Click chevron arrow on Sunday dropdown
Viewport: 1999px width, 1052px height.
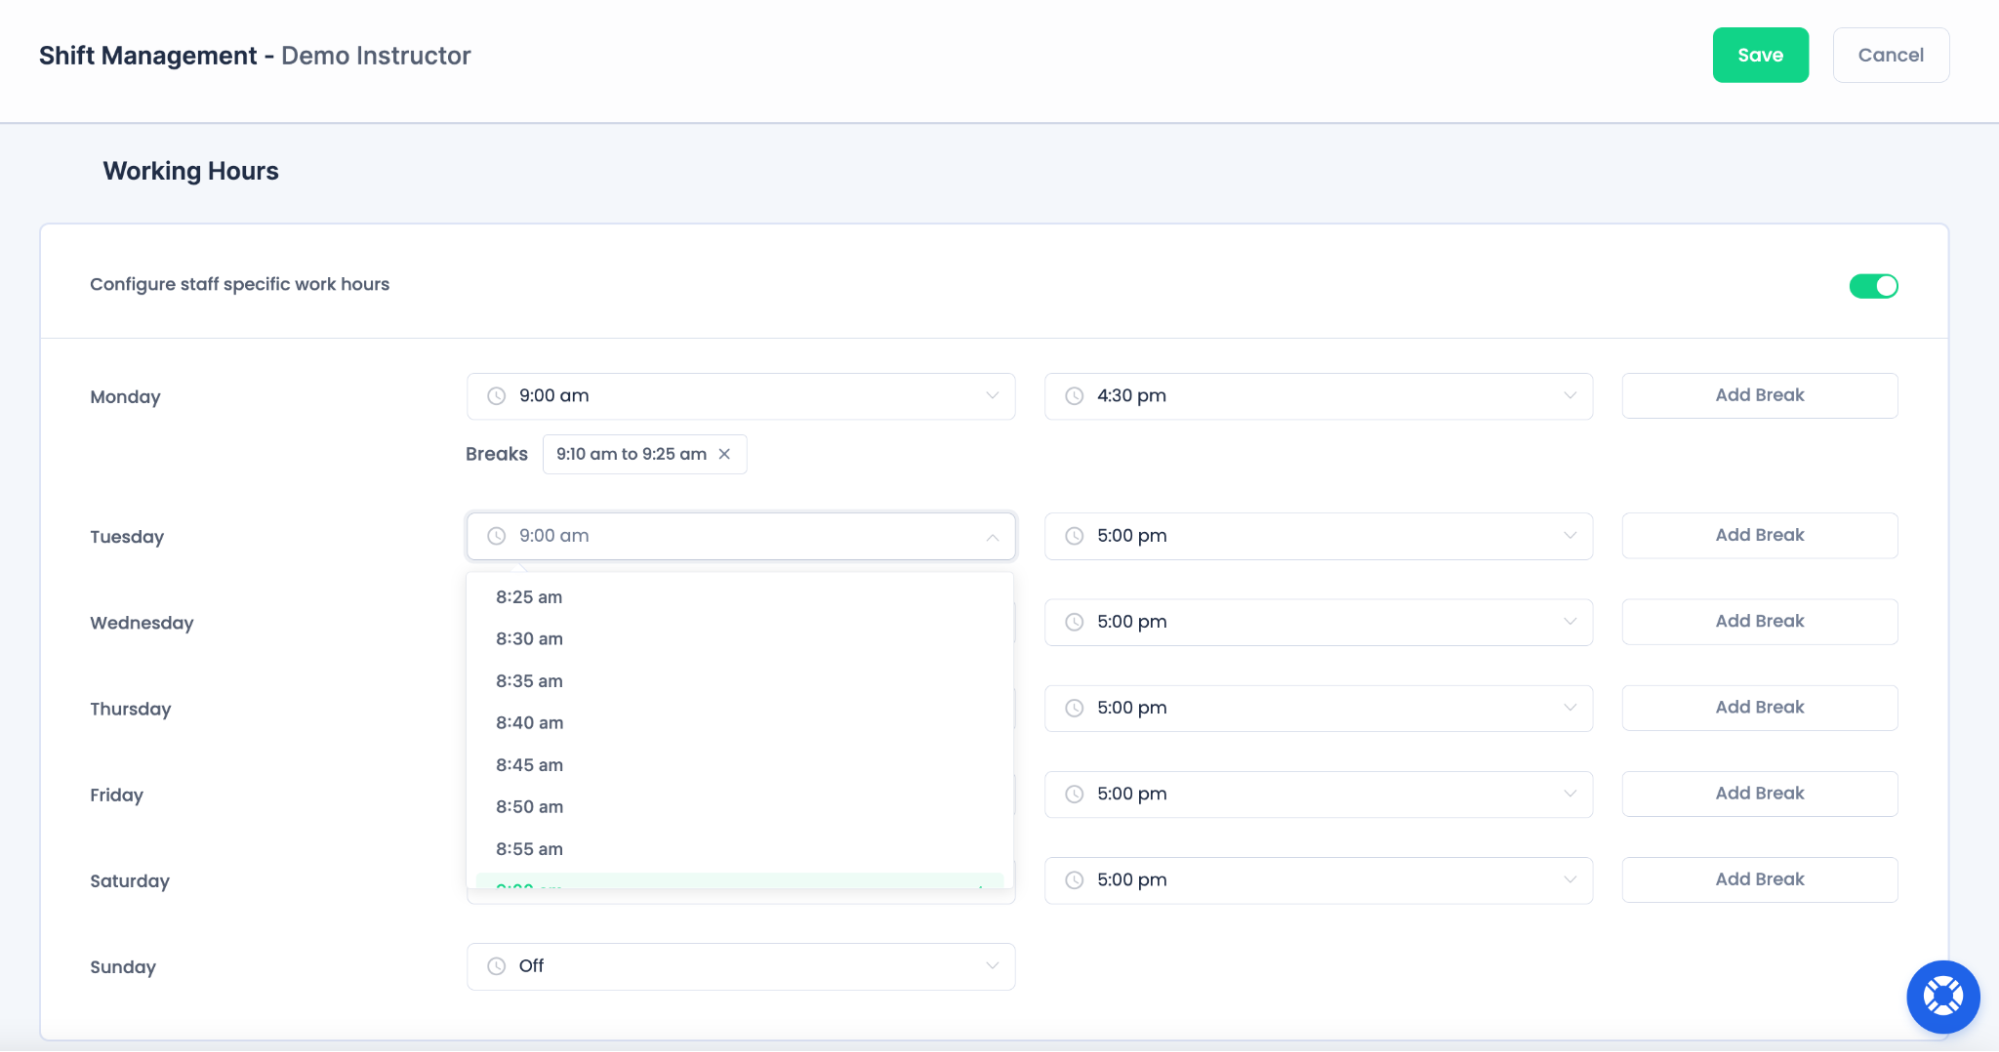click(992, 966)
